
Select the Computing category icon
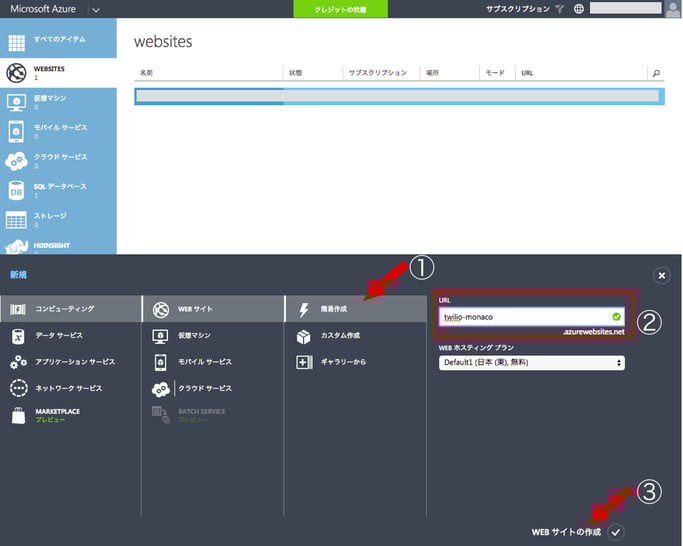click(x=18, y=309)
